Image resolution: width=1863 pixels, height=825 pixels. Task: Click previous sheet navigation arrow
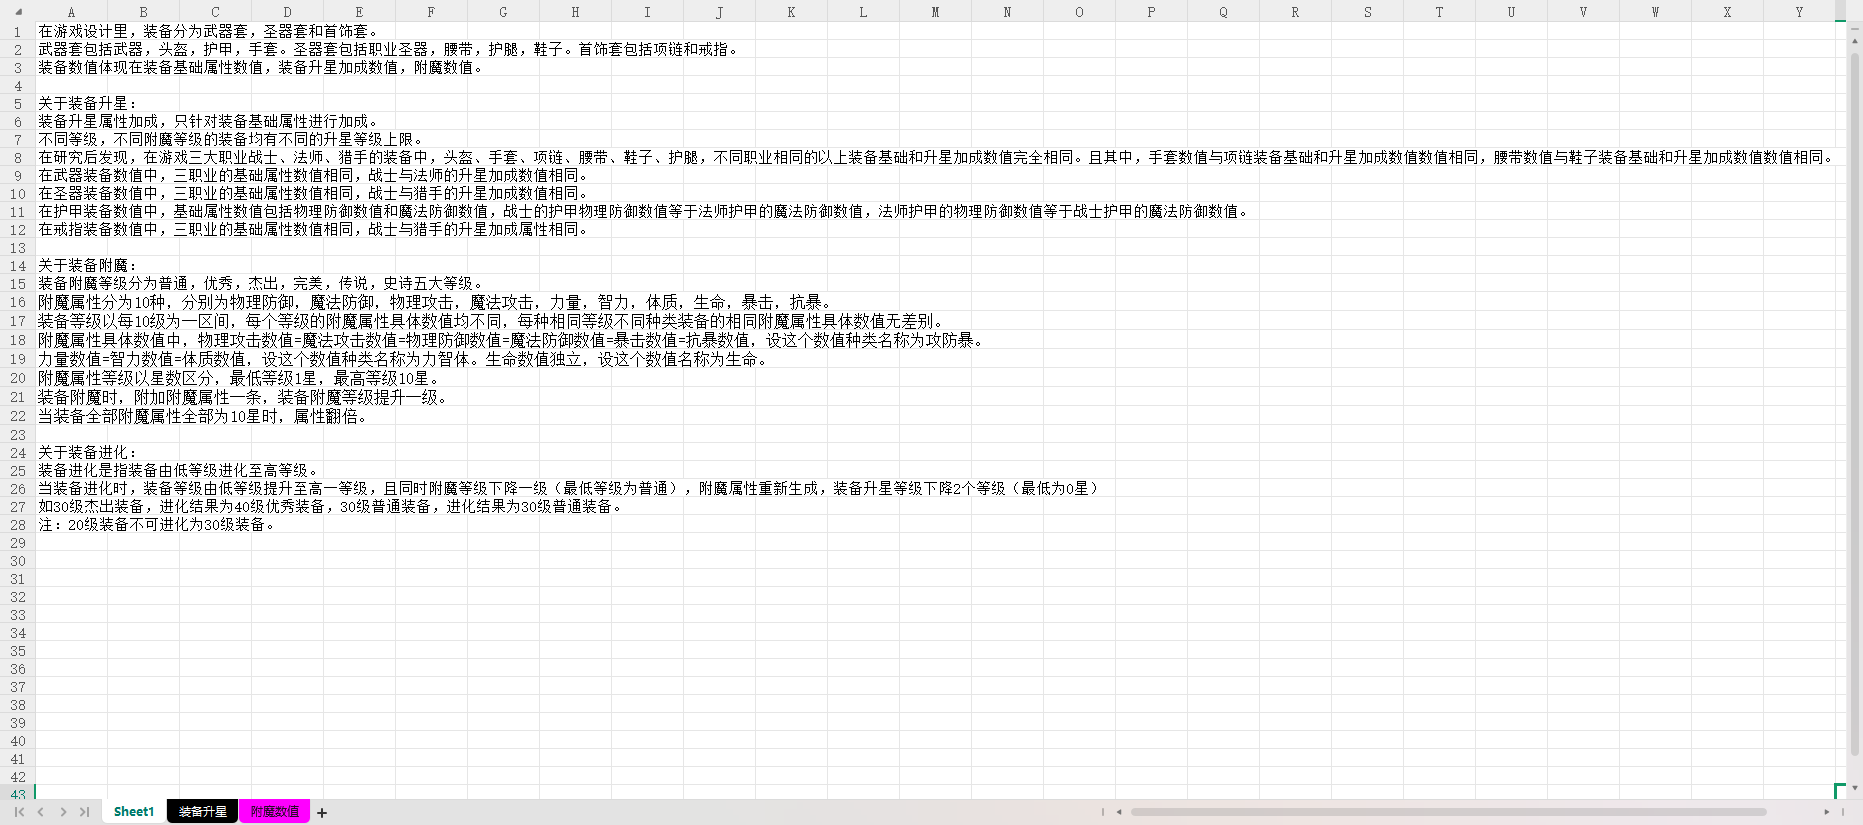(41, 812)
